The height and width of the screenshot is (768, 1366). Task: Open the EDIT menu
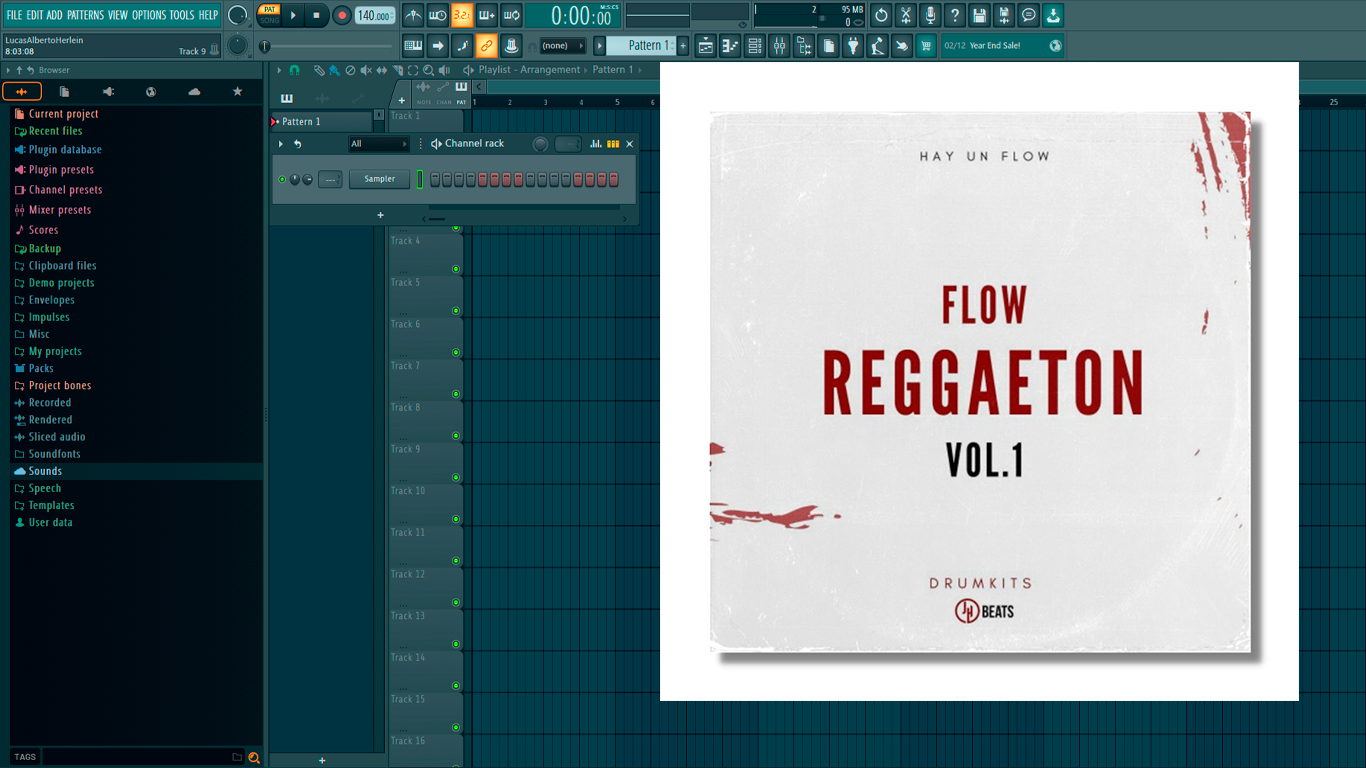tap(35, 15)
